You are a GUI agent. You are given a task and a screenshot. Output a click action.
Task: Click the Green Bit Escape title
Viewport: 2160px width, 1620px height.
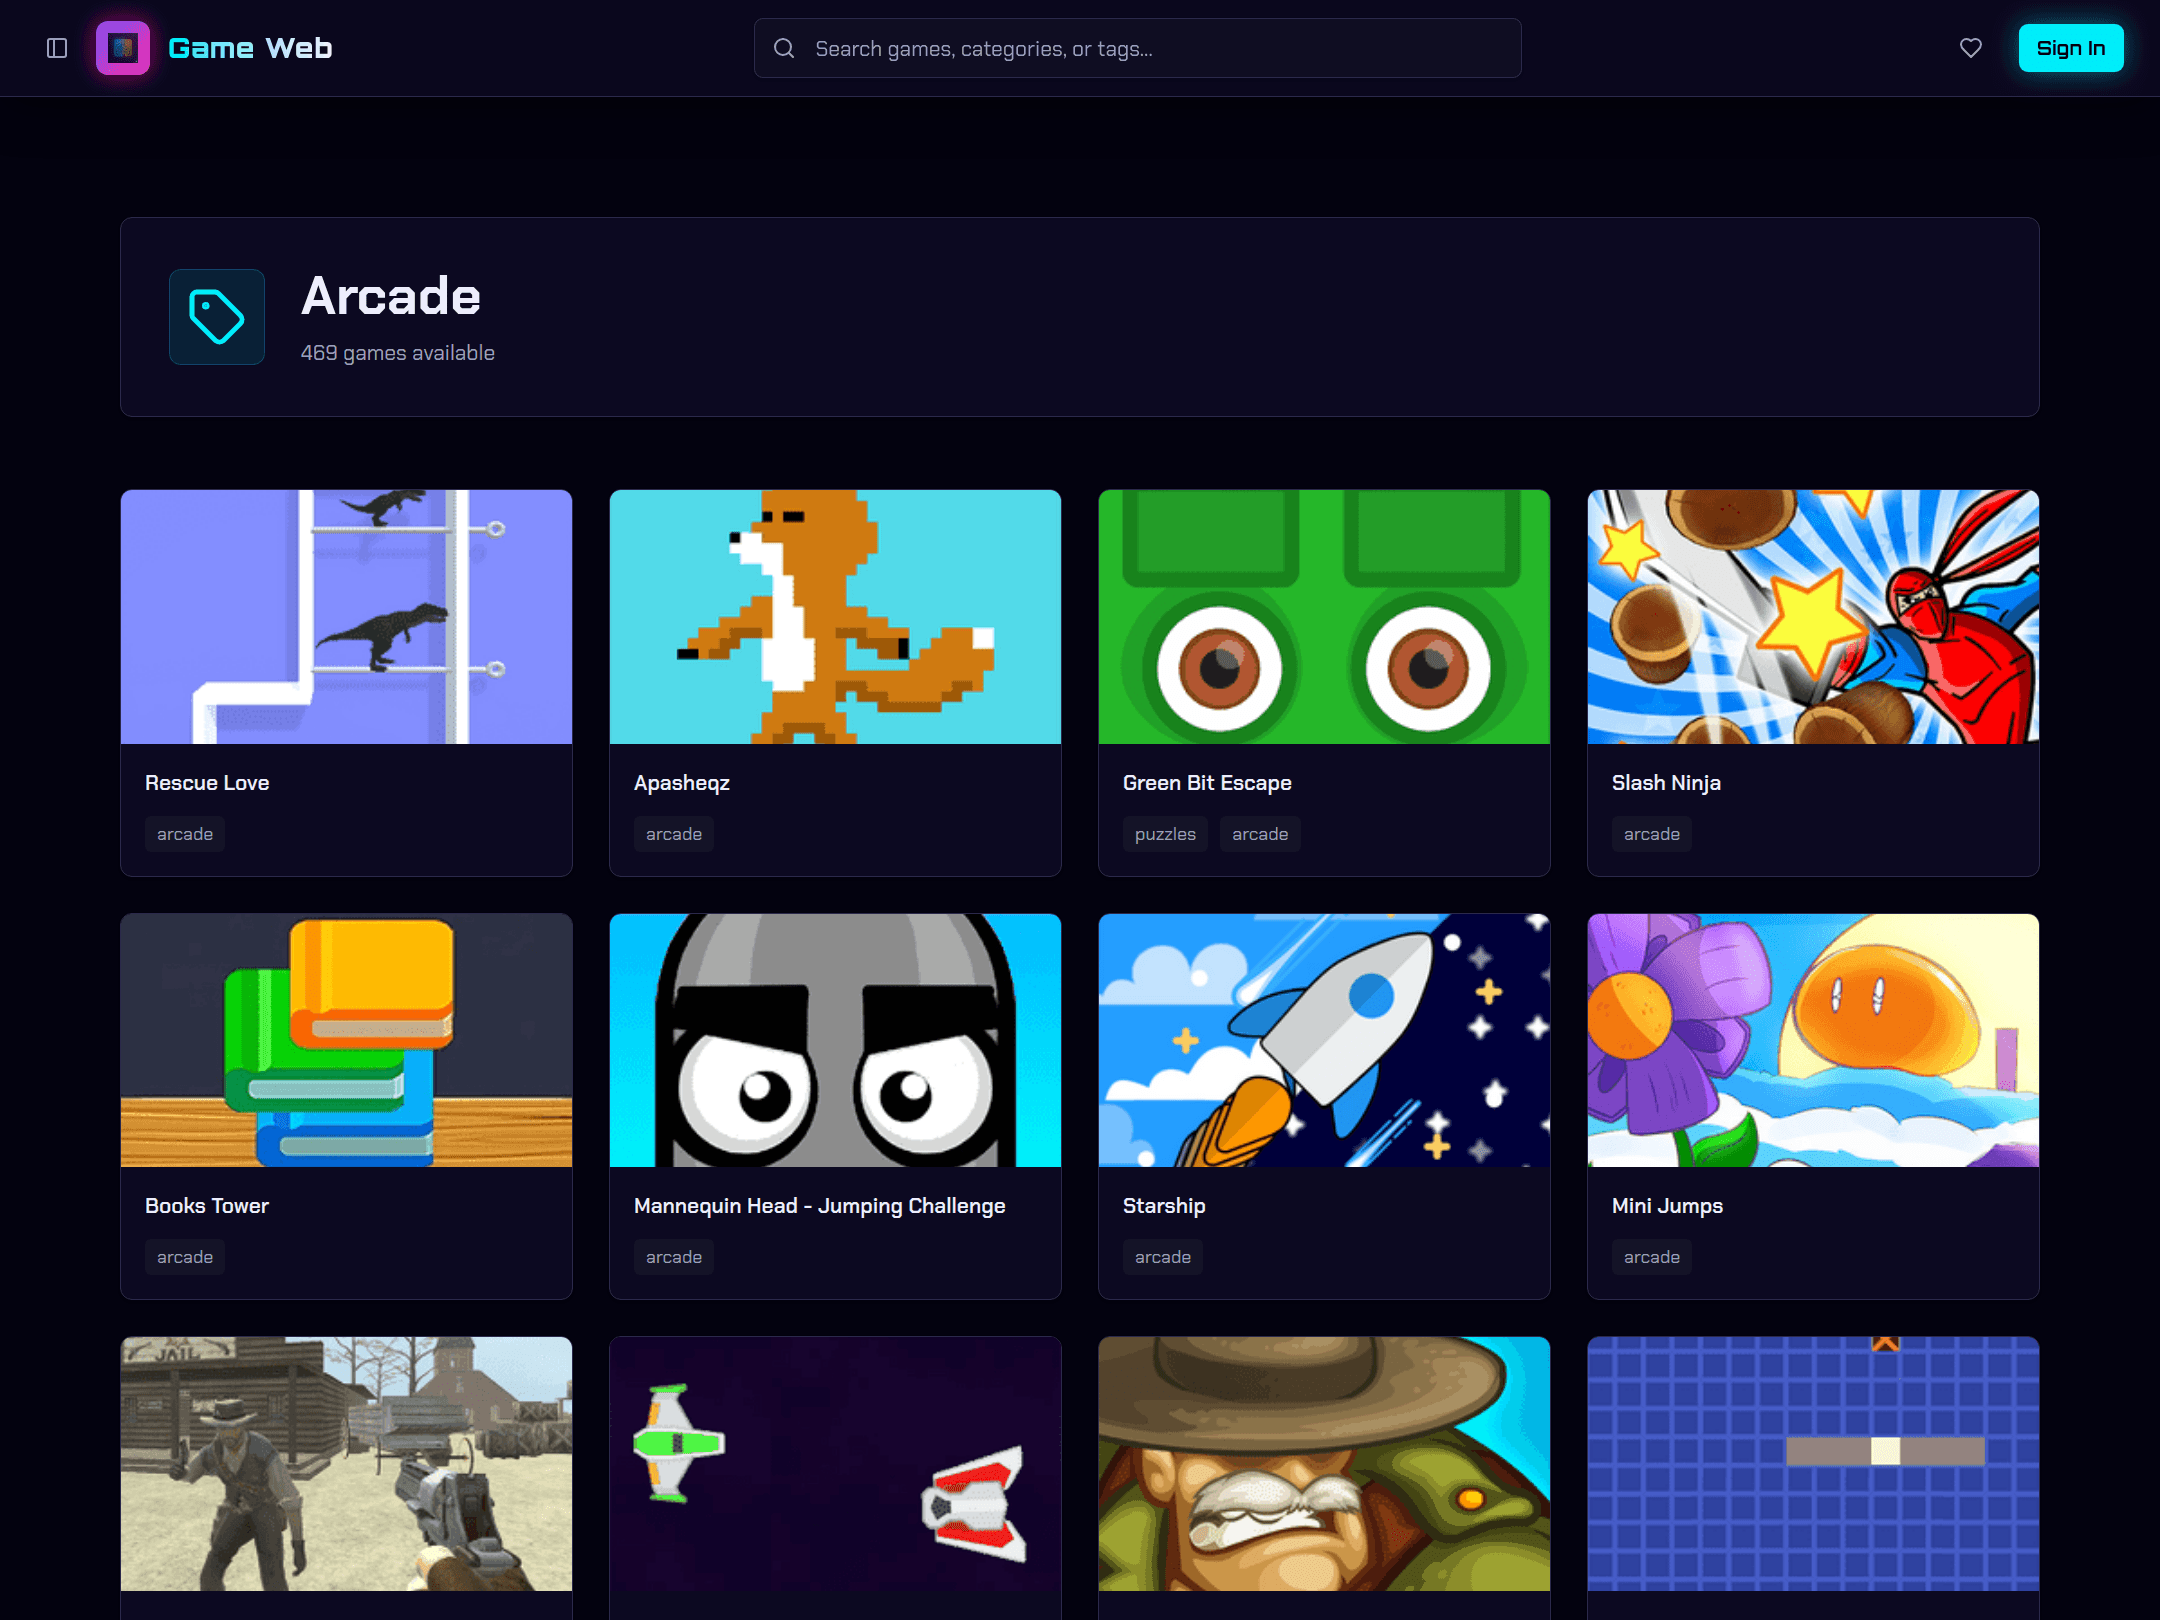point(1207,783)
